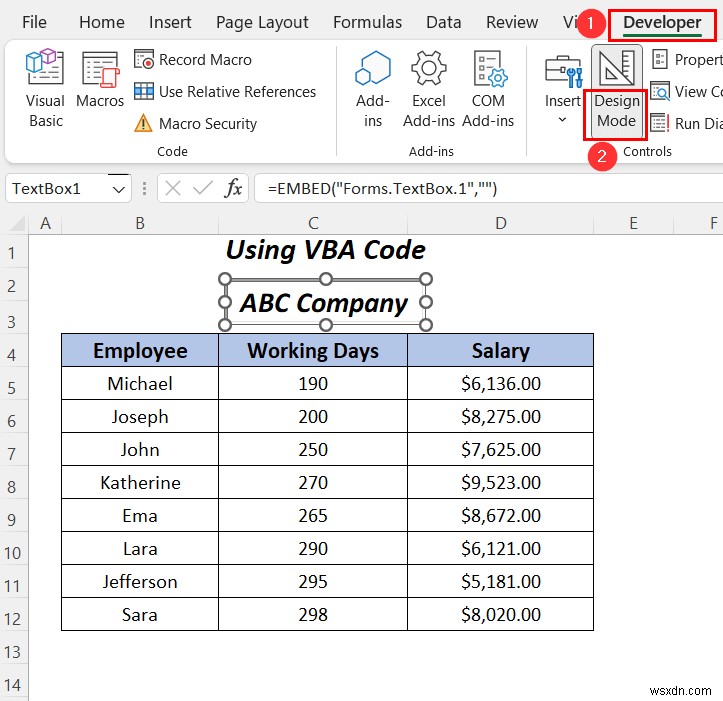Open Excel Add-ins
Image resolution: width=723 pixels, height=701 pixels.
tap(429, 89)
